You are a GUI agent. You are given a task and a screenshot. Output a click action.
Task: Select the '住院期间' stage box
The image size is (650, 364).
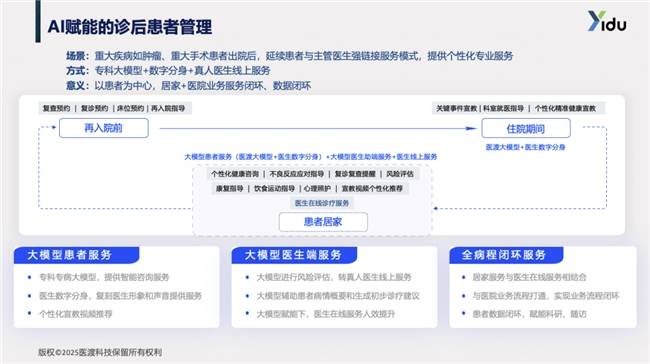point(526,129)
